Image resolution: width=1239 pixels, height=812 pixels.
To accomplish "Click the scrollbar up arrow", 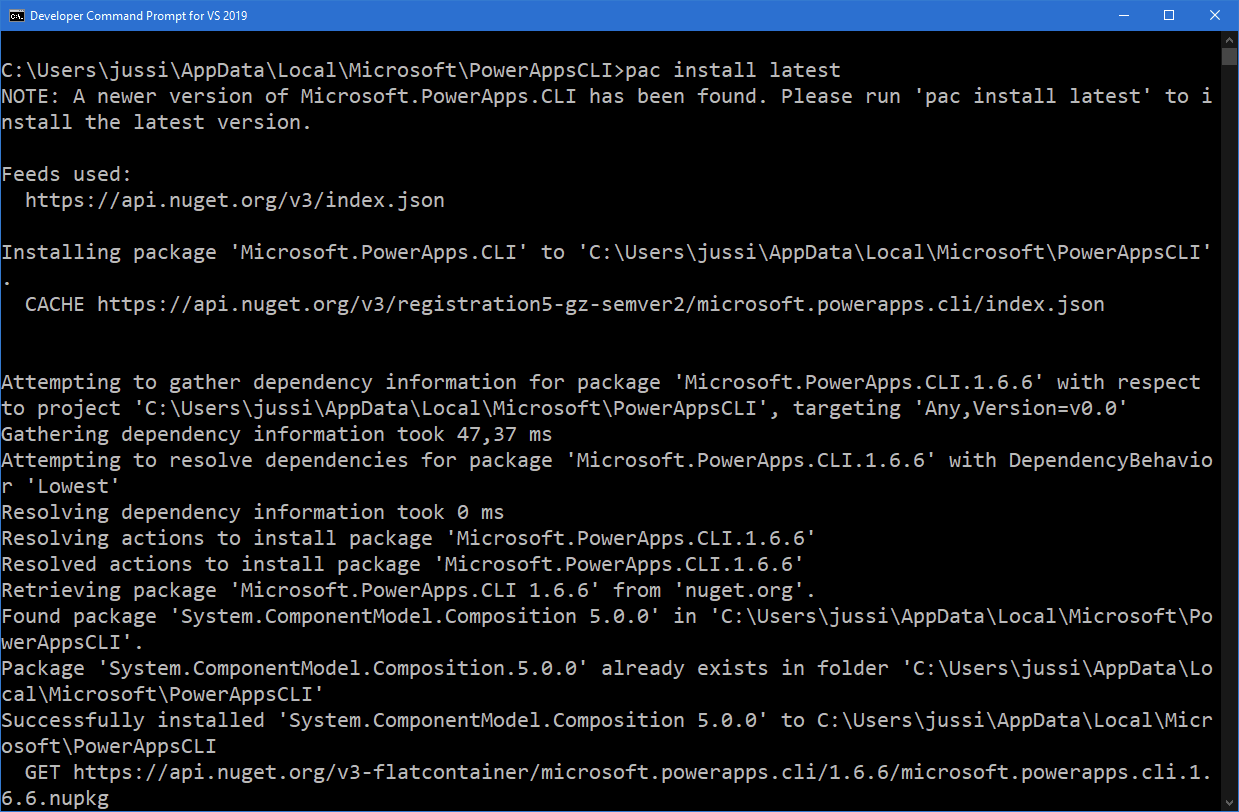I will [1229, 39].
